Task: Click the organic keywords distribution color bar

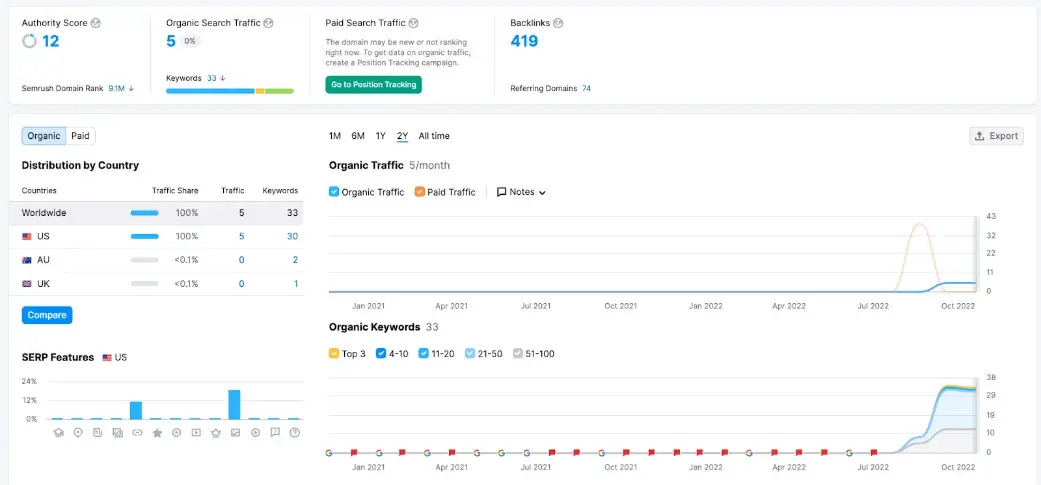Action: tap(230, 91)
